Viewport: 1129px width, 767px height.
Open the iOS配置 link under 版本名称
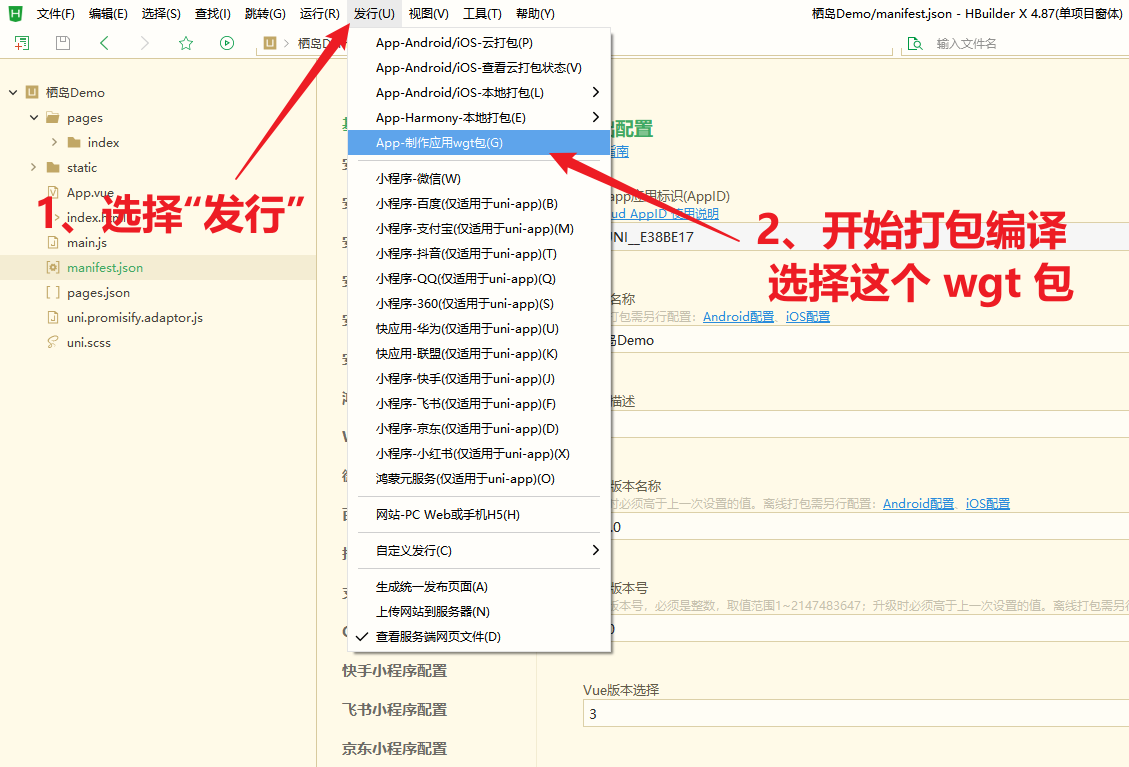pos(987,503)
